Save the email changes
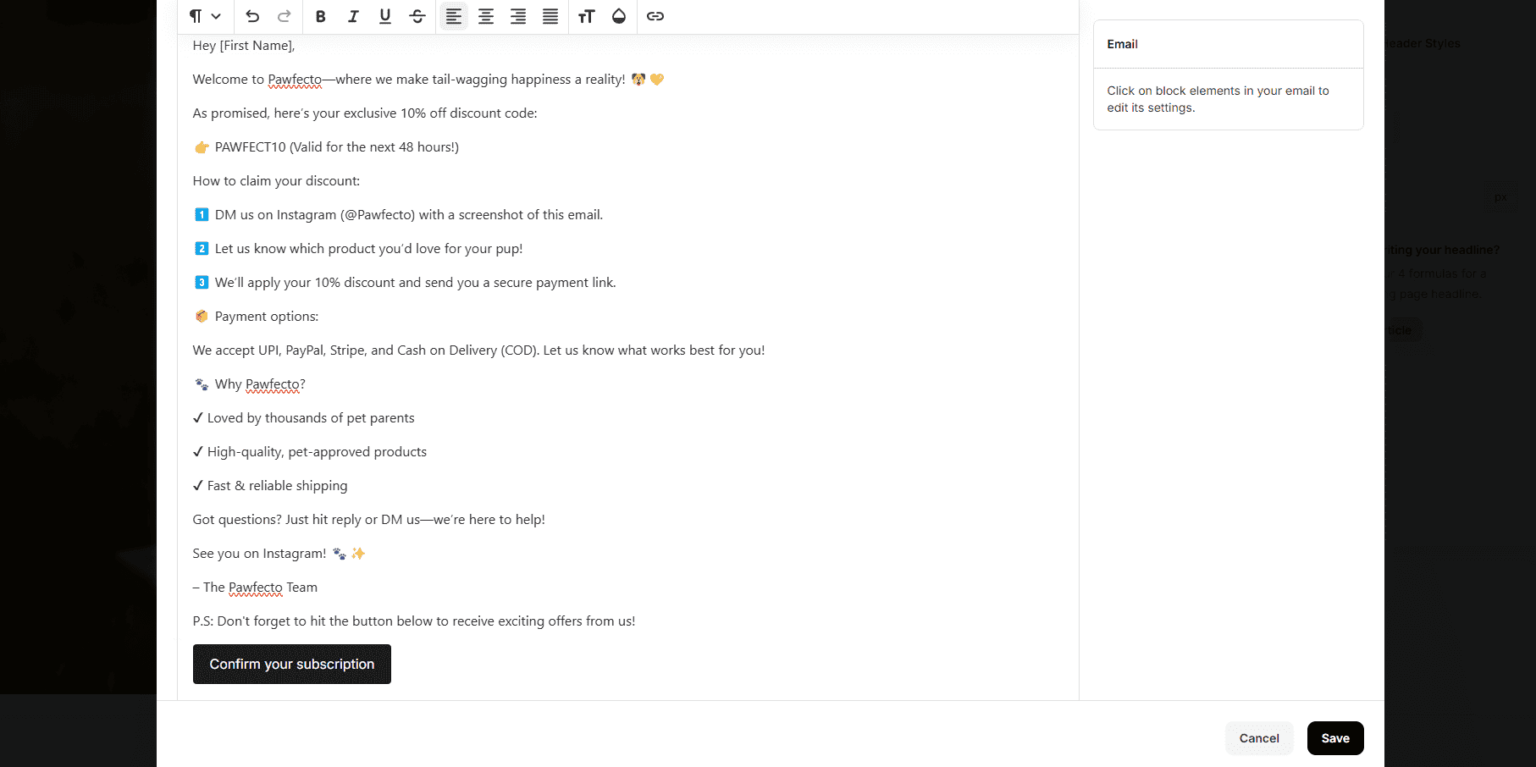 point(1335,738)
